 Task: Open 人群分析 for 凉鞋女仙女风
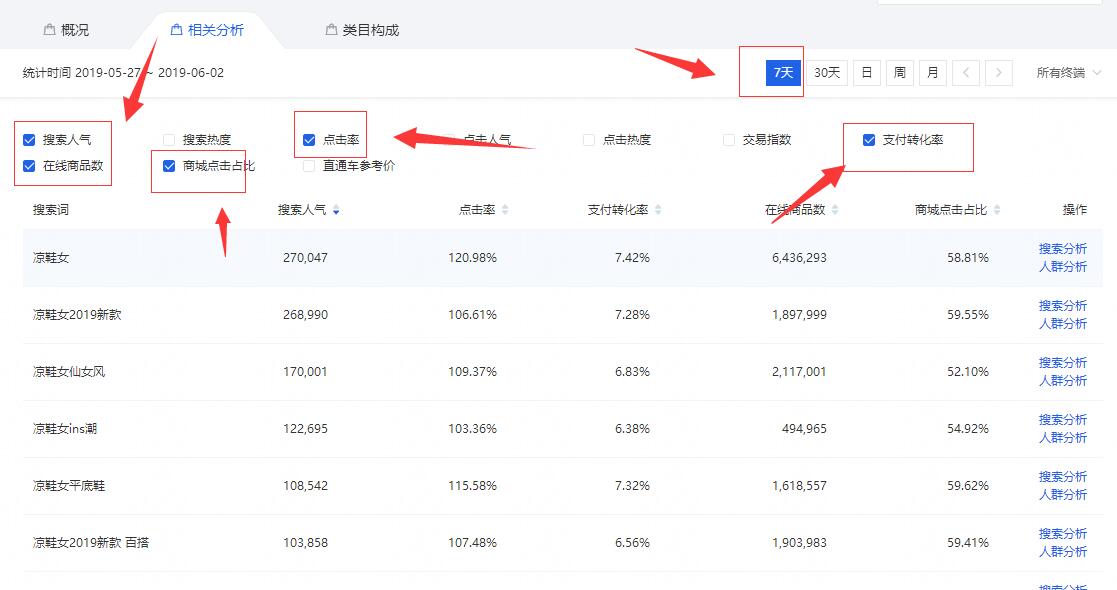coord(1063,381)
